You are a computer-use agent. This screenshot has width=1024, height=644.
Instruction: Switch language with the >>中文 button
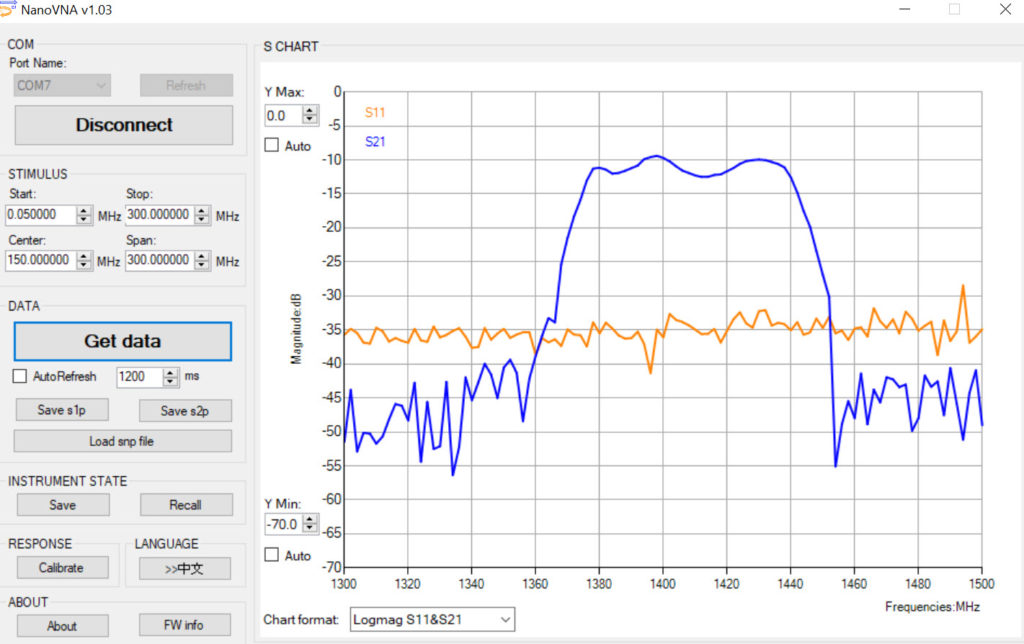[x=185, y=568]
